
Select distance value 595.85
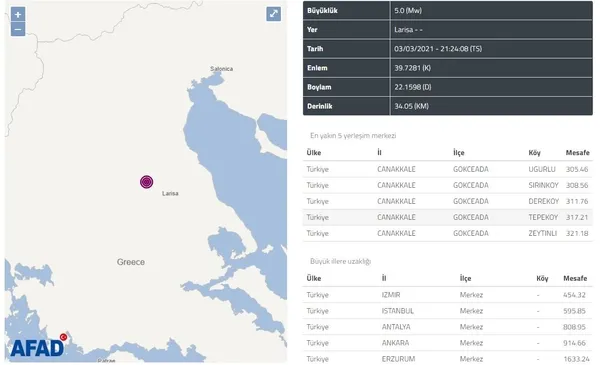[x=574, y=311]
